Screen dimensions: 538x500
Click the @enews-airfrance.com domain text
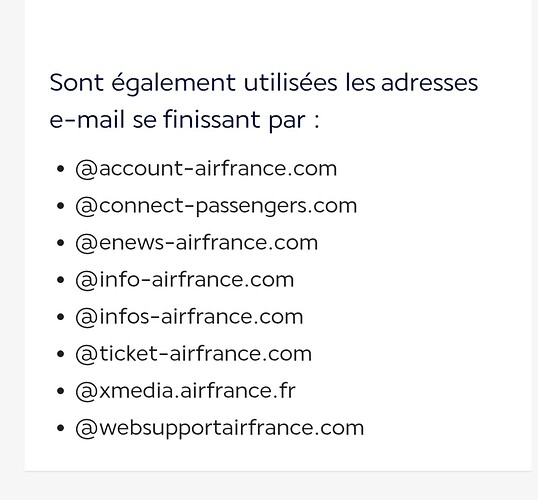(197, 243)
